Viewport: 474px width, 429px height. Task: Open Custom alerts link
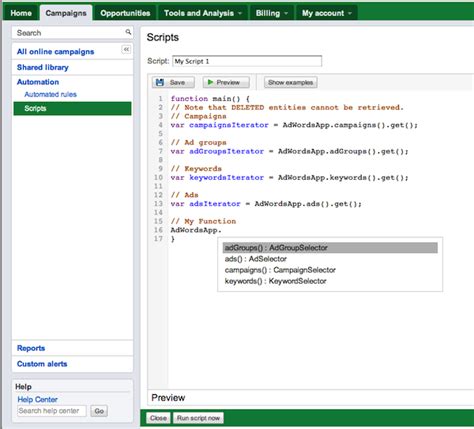[x=42, y=364]
